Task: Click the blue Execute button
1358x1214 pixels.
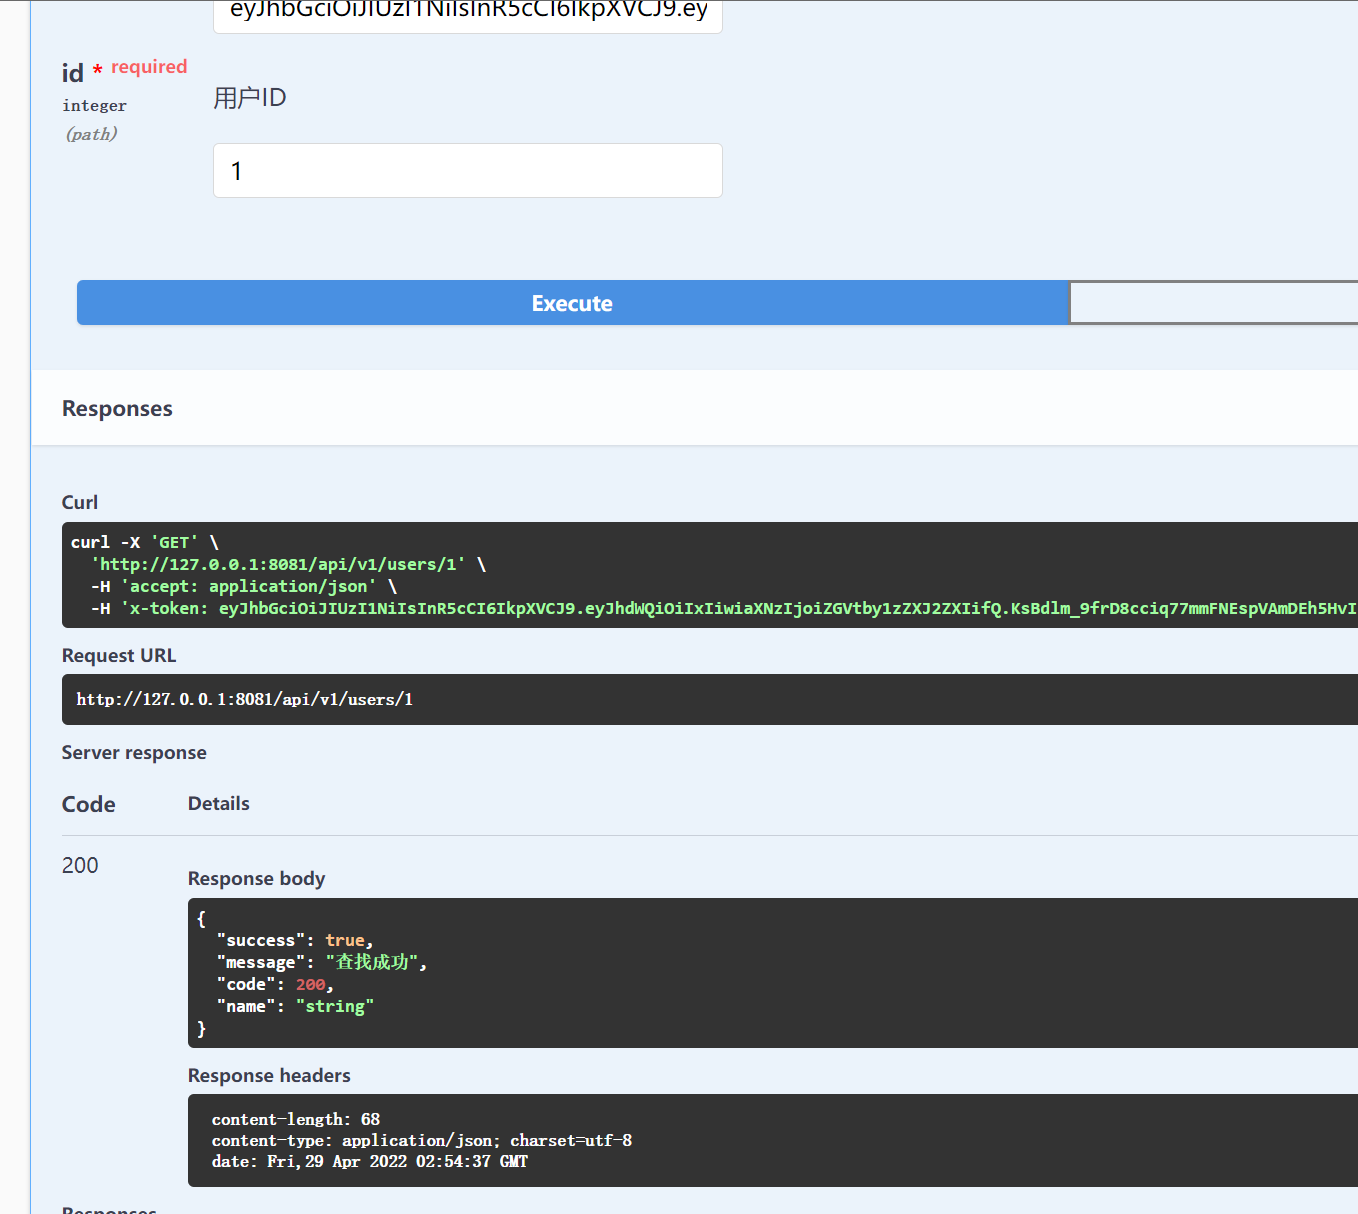Action: tap(572, 303)
